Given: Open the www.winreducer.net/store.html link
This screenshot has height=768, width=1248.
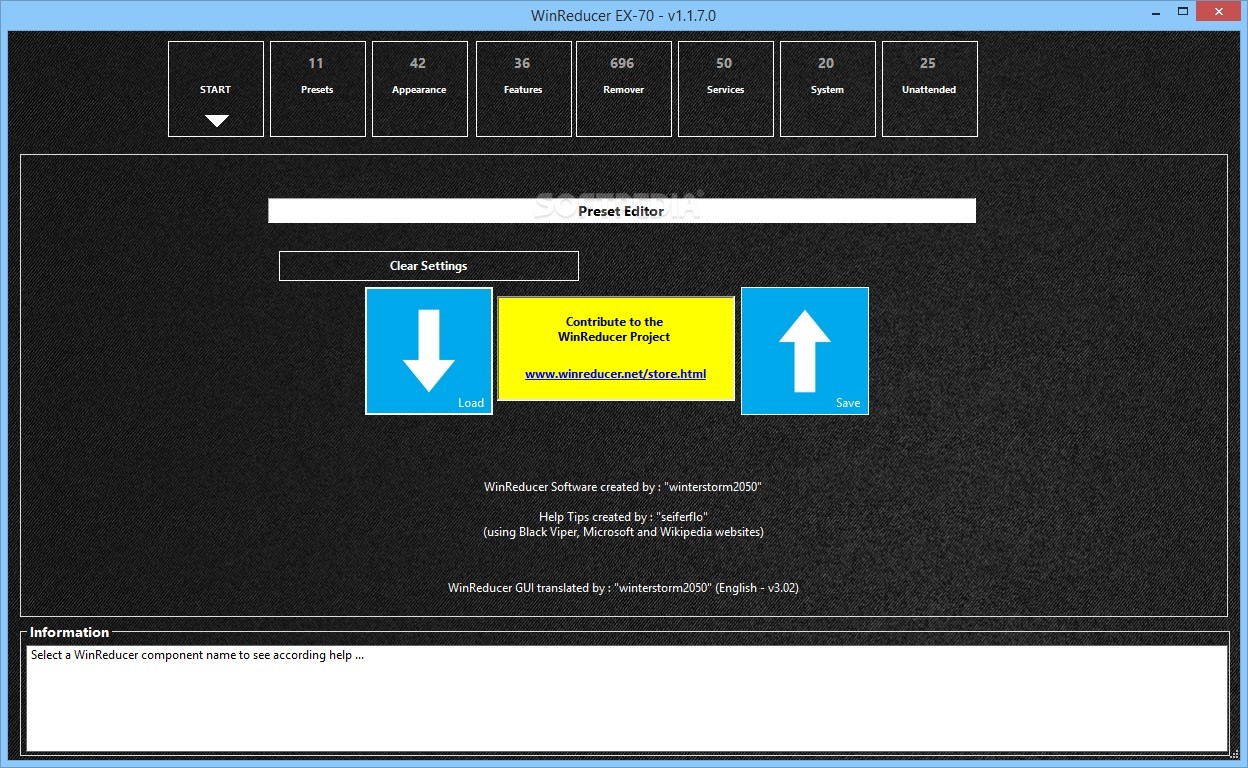Looking at the screenshot, I should [x=616, y=374].
